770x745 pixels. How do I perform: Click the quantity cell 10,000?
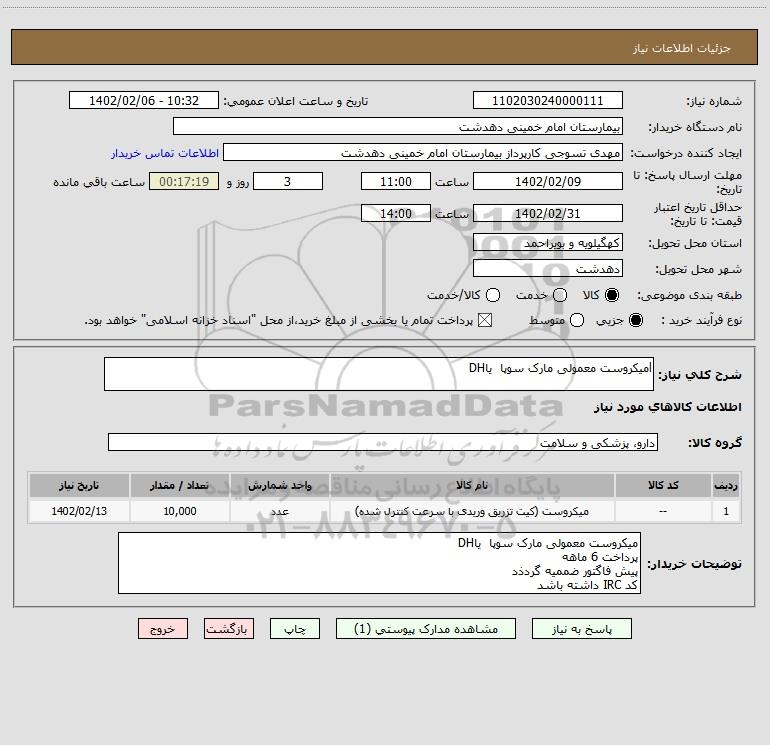[x=180, y=511]
